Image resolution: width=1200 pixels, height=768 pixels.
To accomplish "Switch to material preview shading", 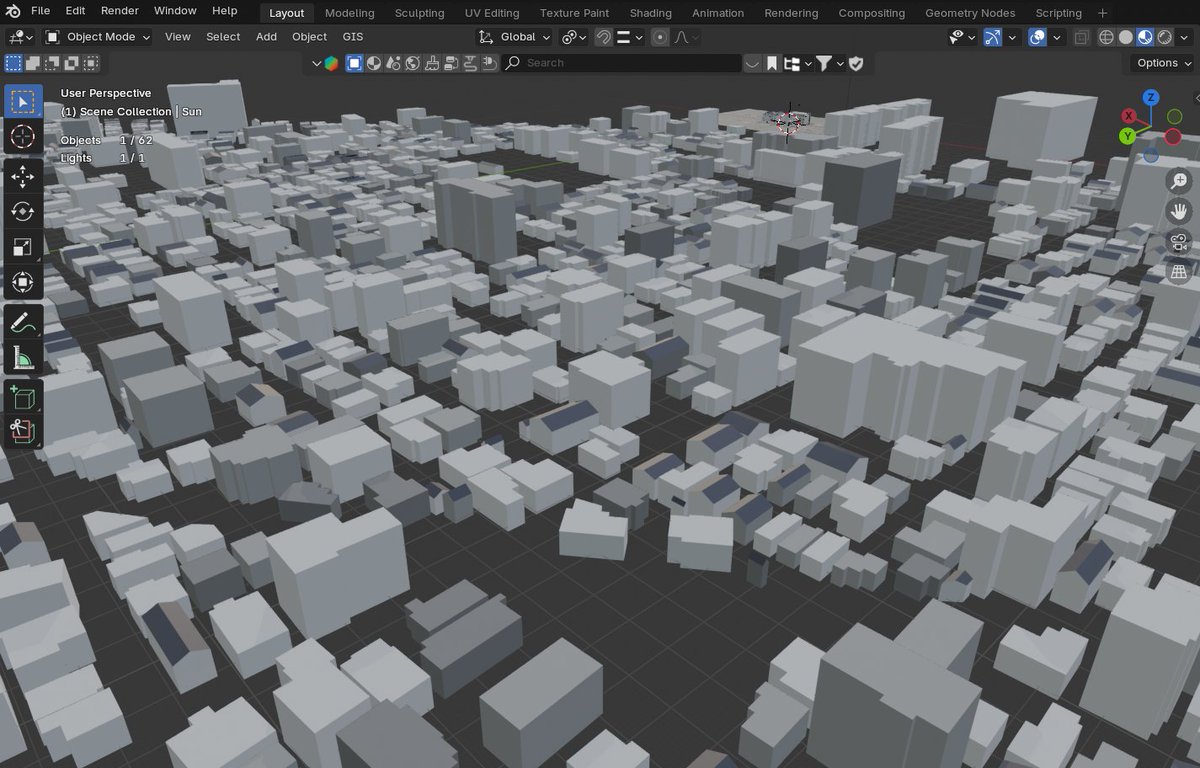I will pyautogui.click(x=1146, y=37).
